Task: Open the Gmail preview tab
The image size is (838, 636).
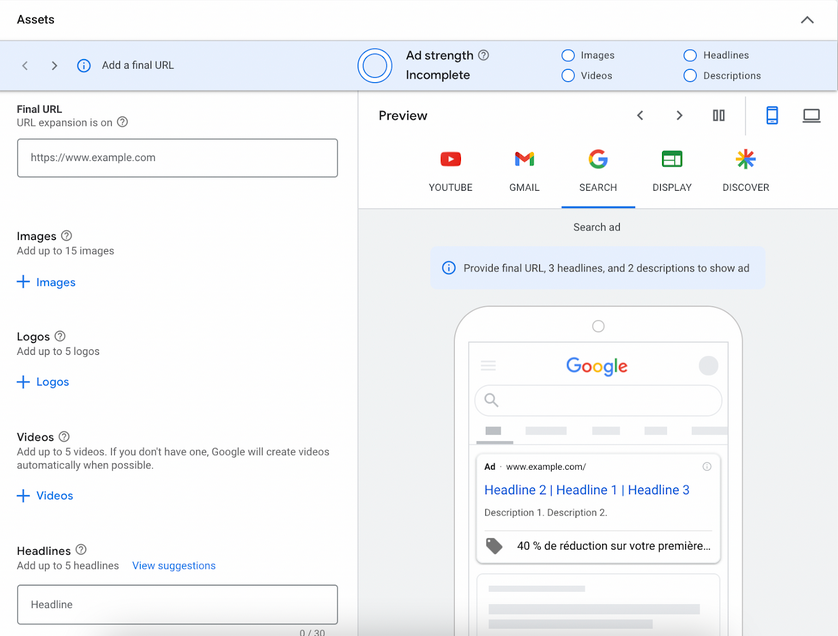Action: [524, 170]
